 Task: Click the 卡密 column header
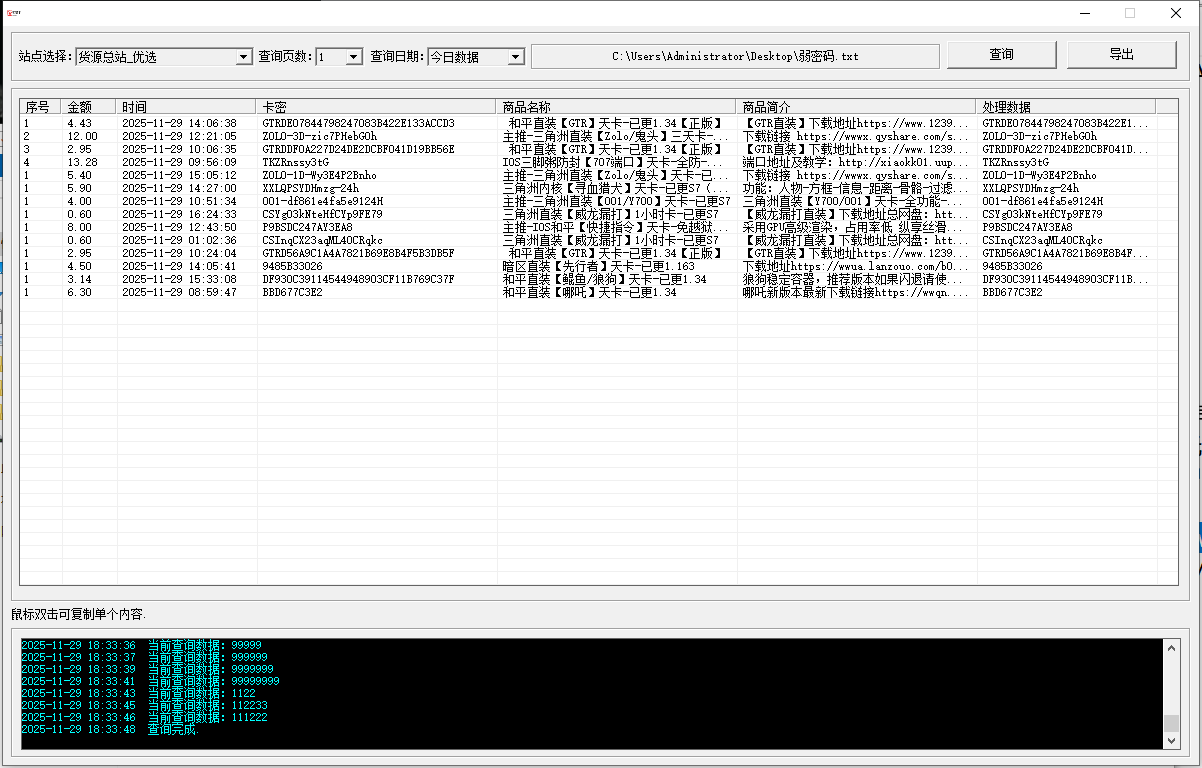pos(375,106)
